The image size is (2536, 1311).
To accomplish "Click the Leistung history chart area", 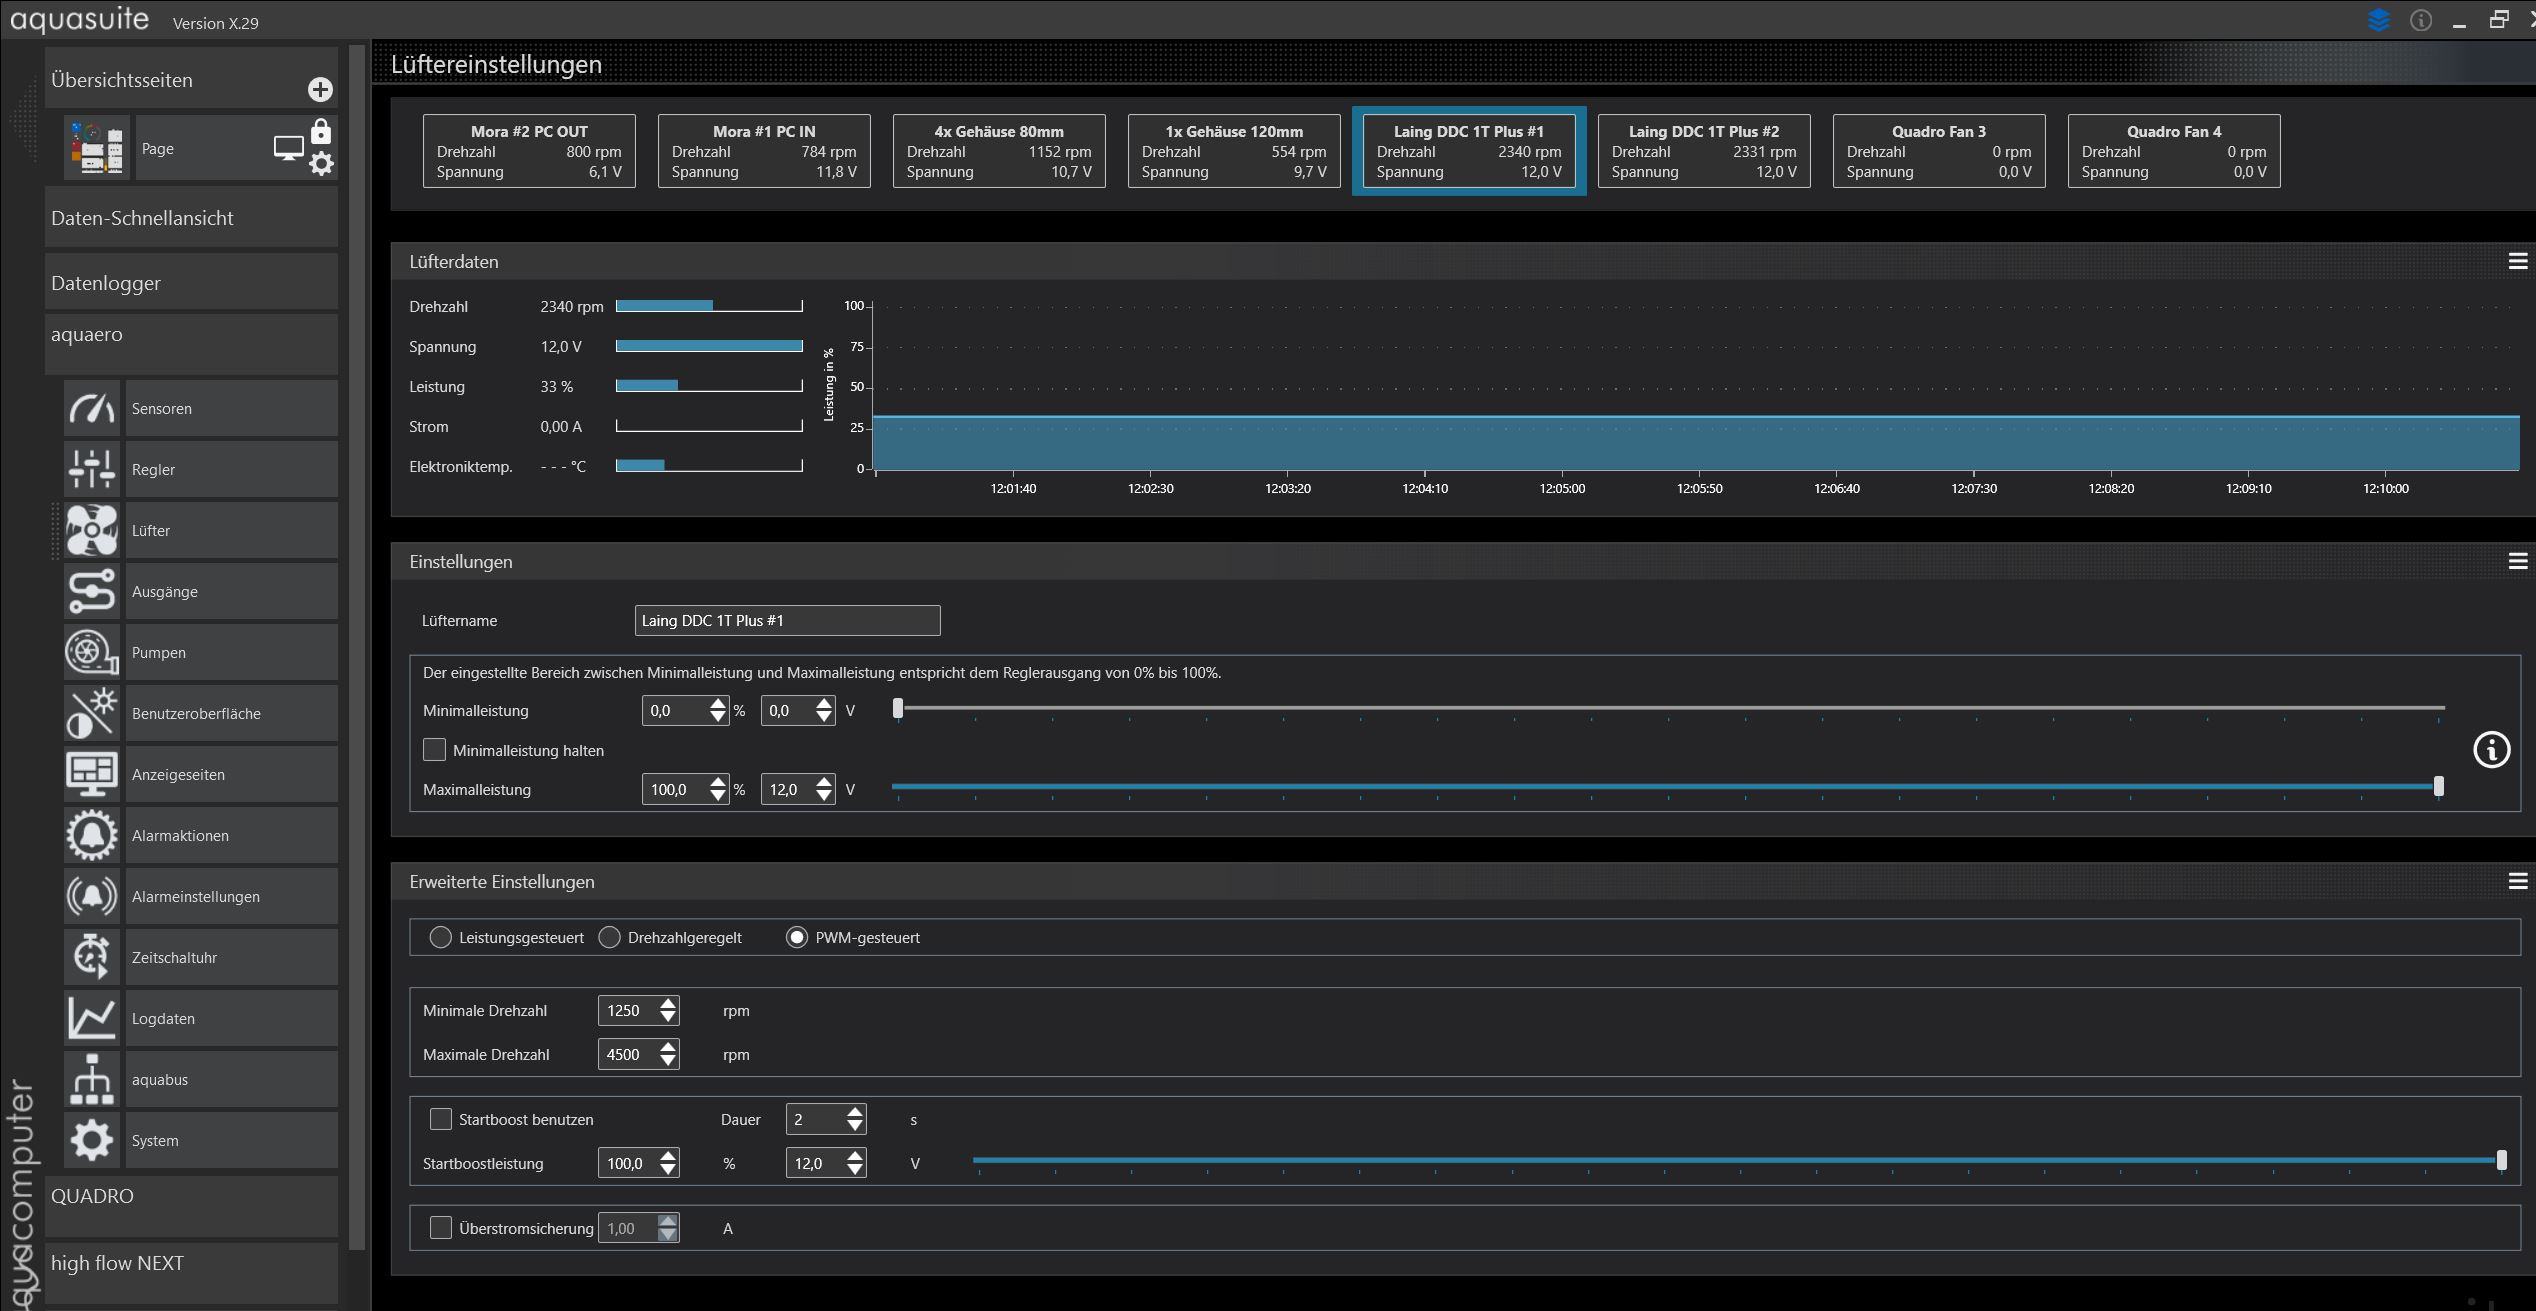I will [x=1696, y=387].
